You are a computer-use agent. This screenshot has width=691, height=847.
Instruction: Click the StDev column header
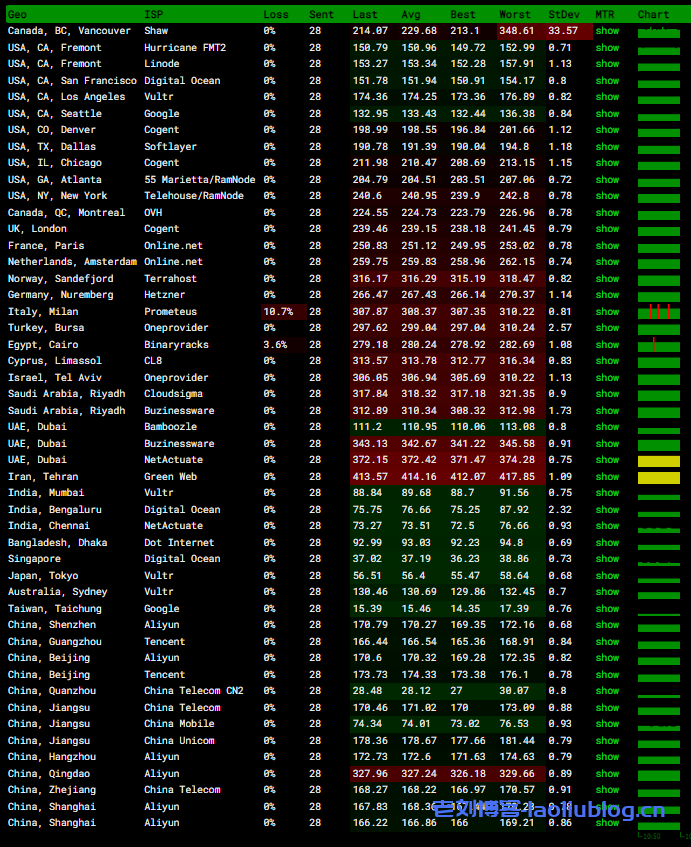tap(563, 14)
